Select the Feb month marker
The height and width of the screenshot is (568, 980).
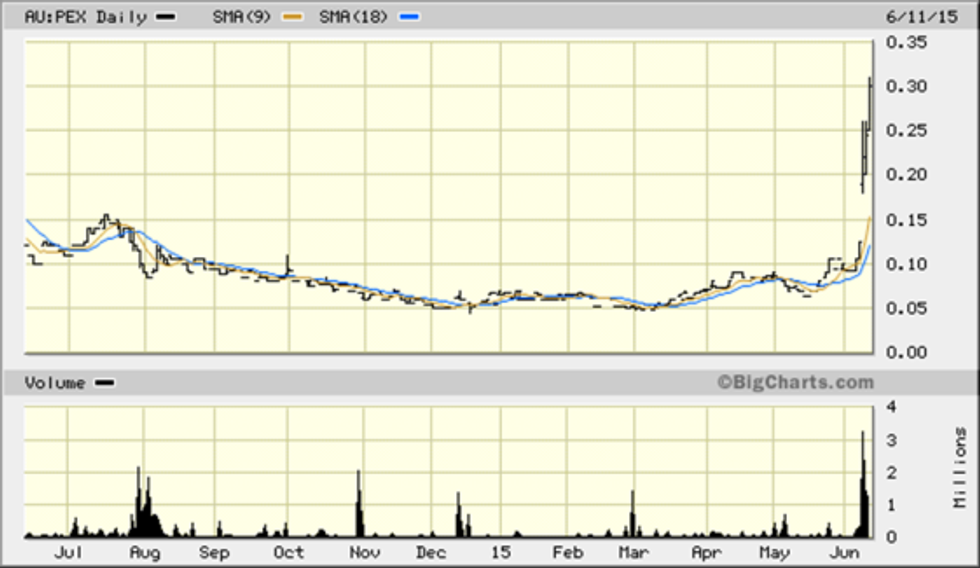568,553
